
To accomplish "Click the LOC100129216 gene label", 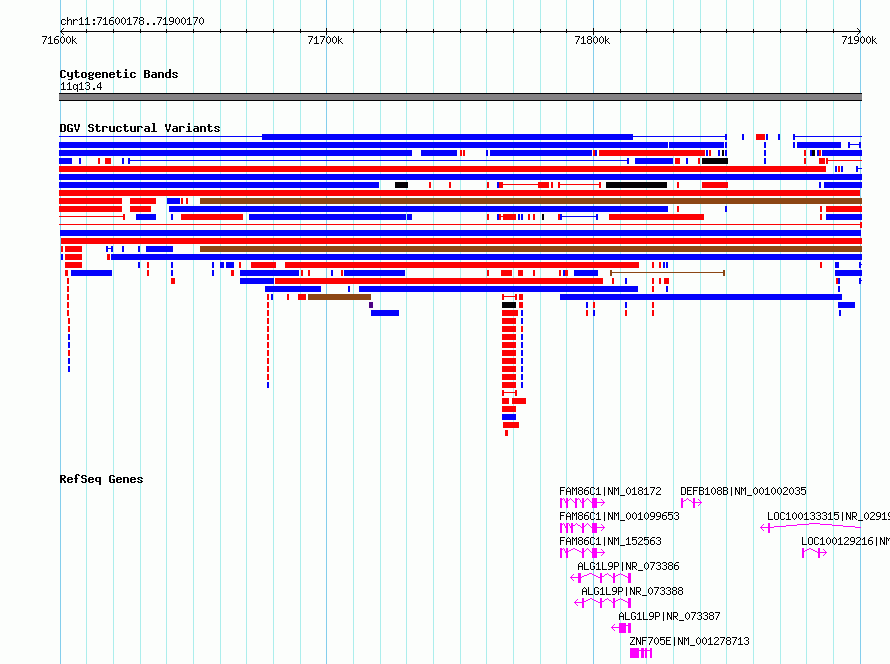I will (845, 541).
